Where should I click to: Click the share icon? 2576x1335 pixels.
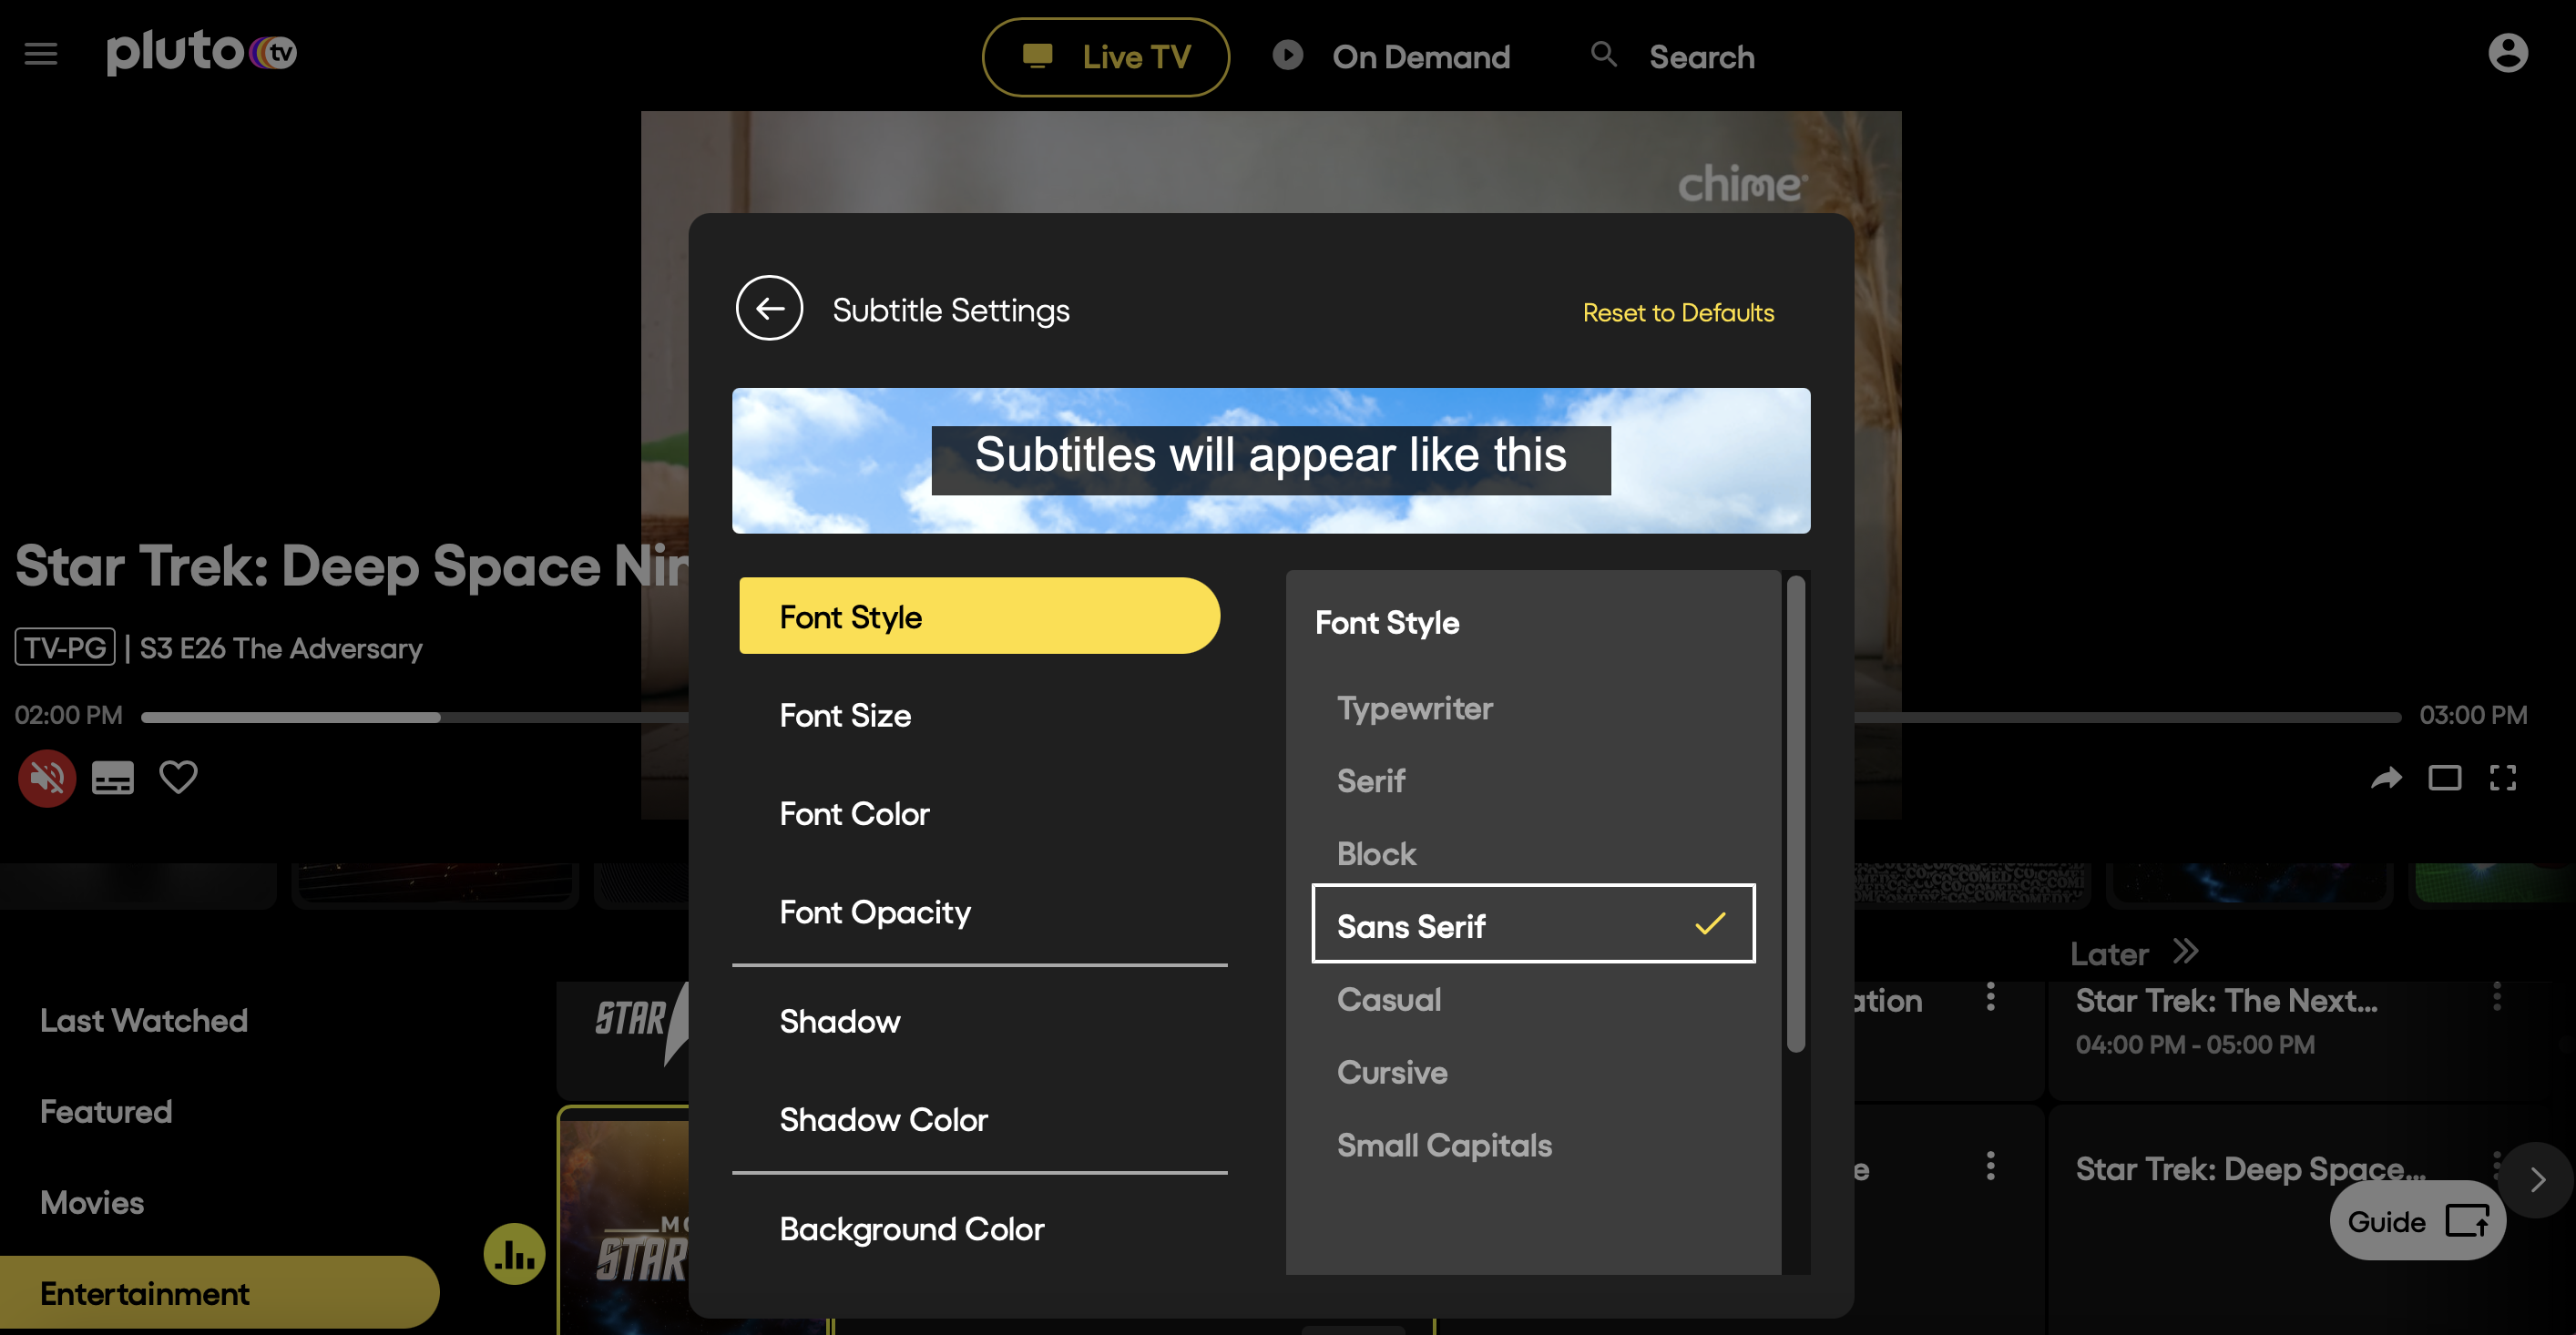click(x=2386, y=779)
